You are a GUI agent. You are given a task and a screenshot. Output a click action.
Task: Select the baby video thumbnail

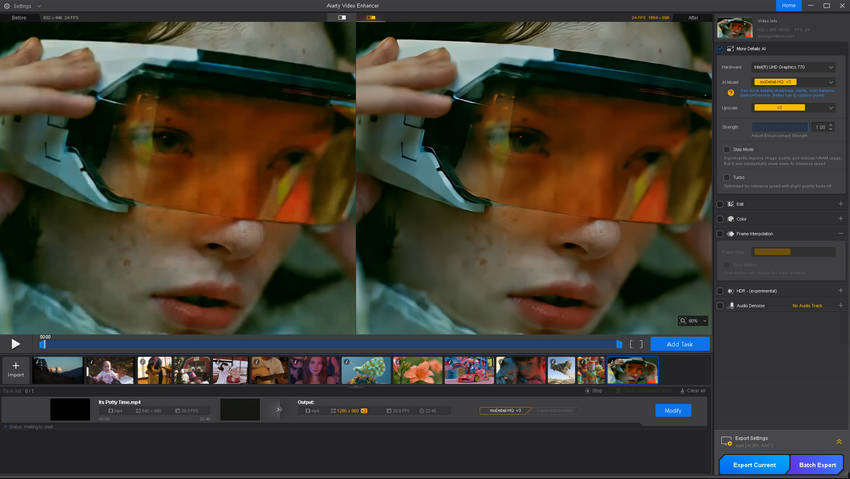[x=111, y=371]
